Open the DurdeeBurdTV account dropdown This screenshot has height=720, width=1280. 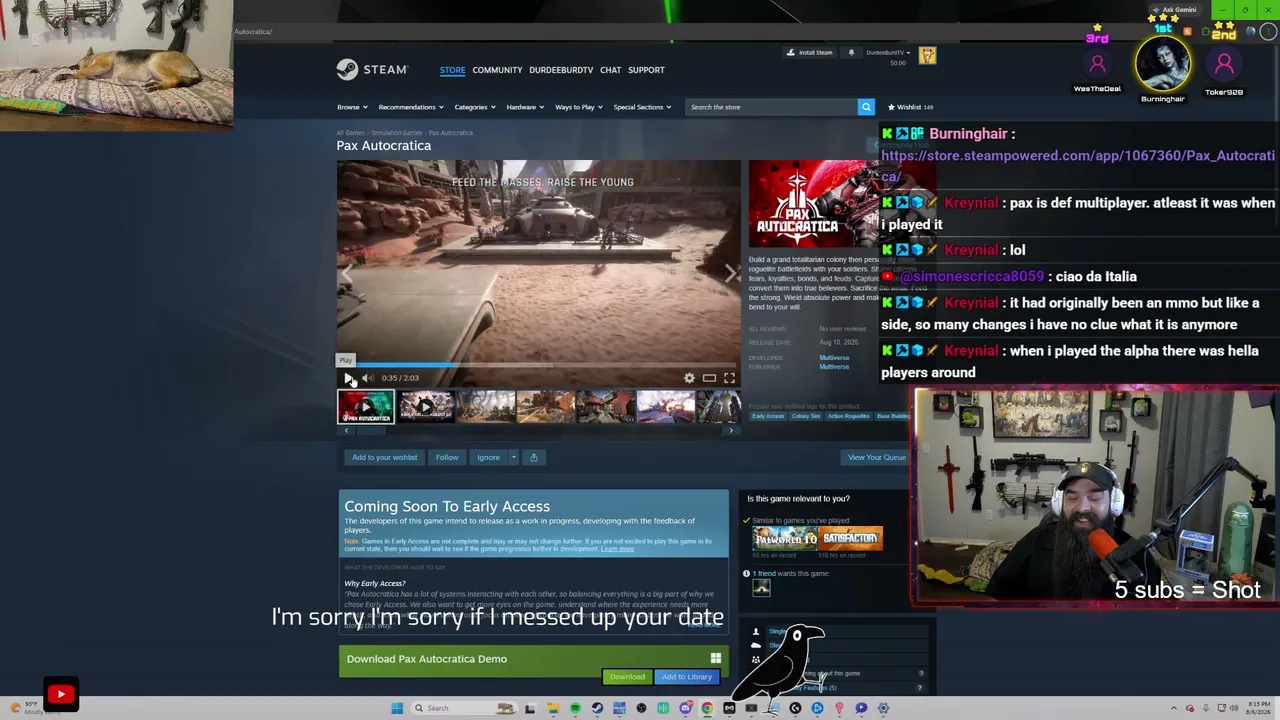888,53
